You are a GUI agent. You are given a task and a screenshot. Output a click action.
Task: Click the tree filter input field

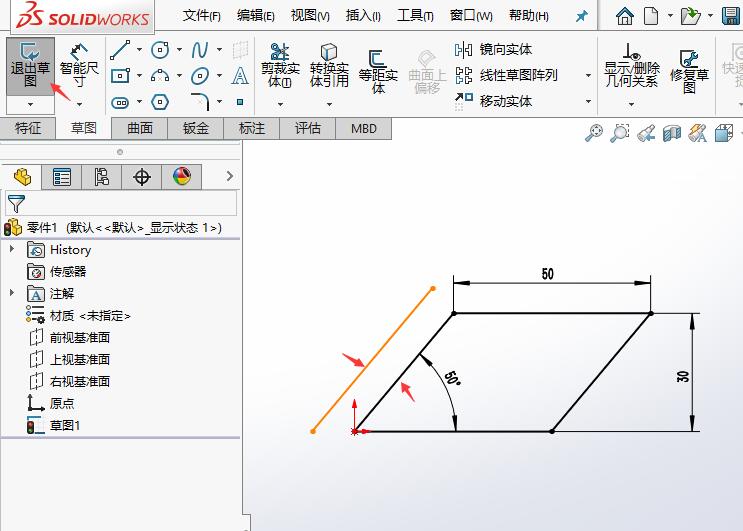(x=121, y=203)
